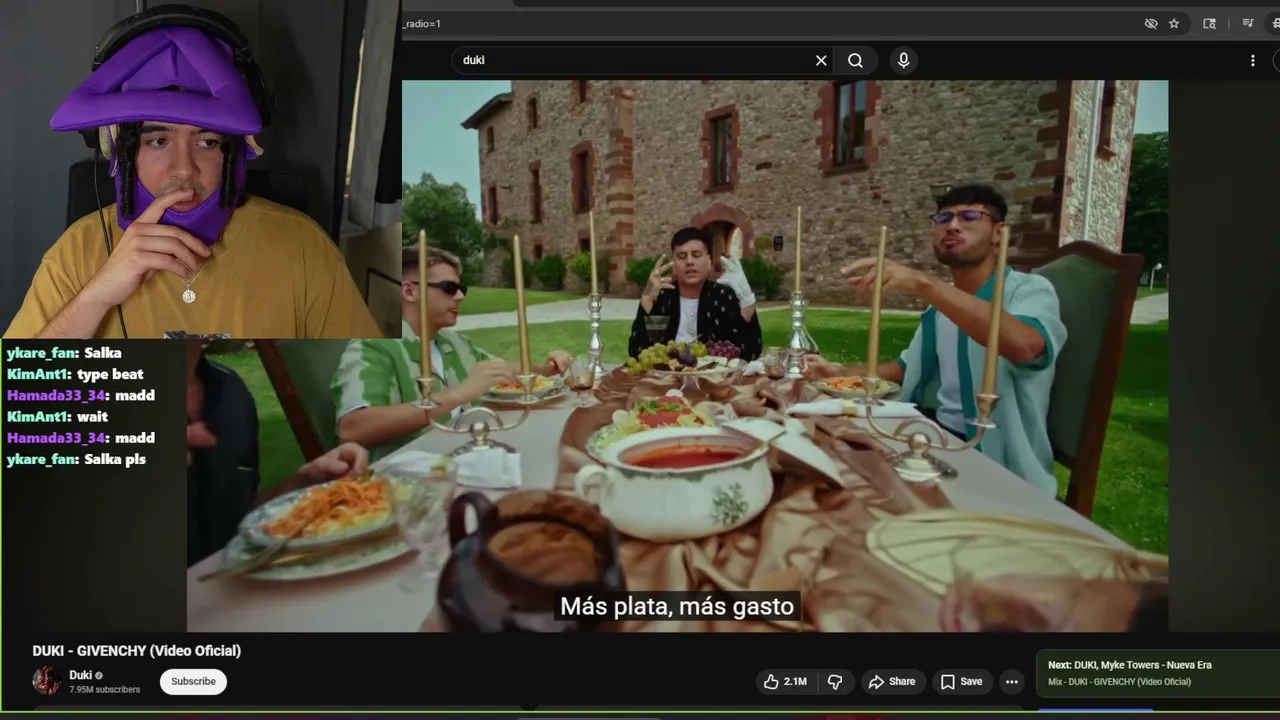Click chat message 'ykare_fan: Salka pls'
Screen dimensions: 1280x720
click(76, 459)
